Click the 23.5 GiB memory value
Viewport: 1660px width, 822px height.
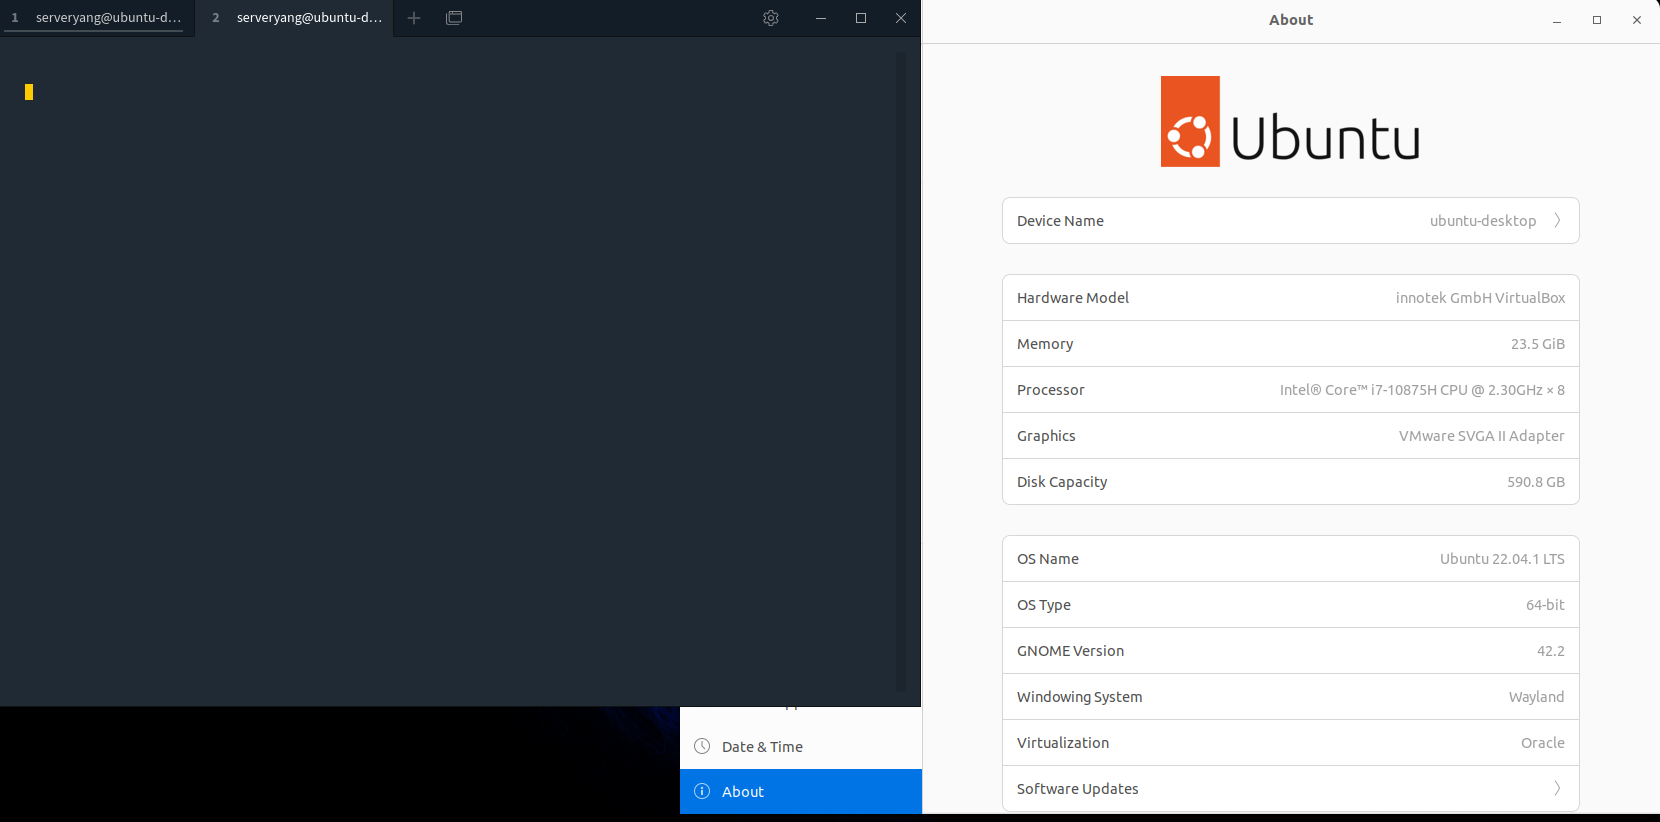pyautogui.click(x=1538, y=344)
